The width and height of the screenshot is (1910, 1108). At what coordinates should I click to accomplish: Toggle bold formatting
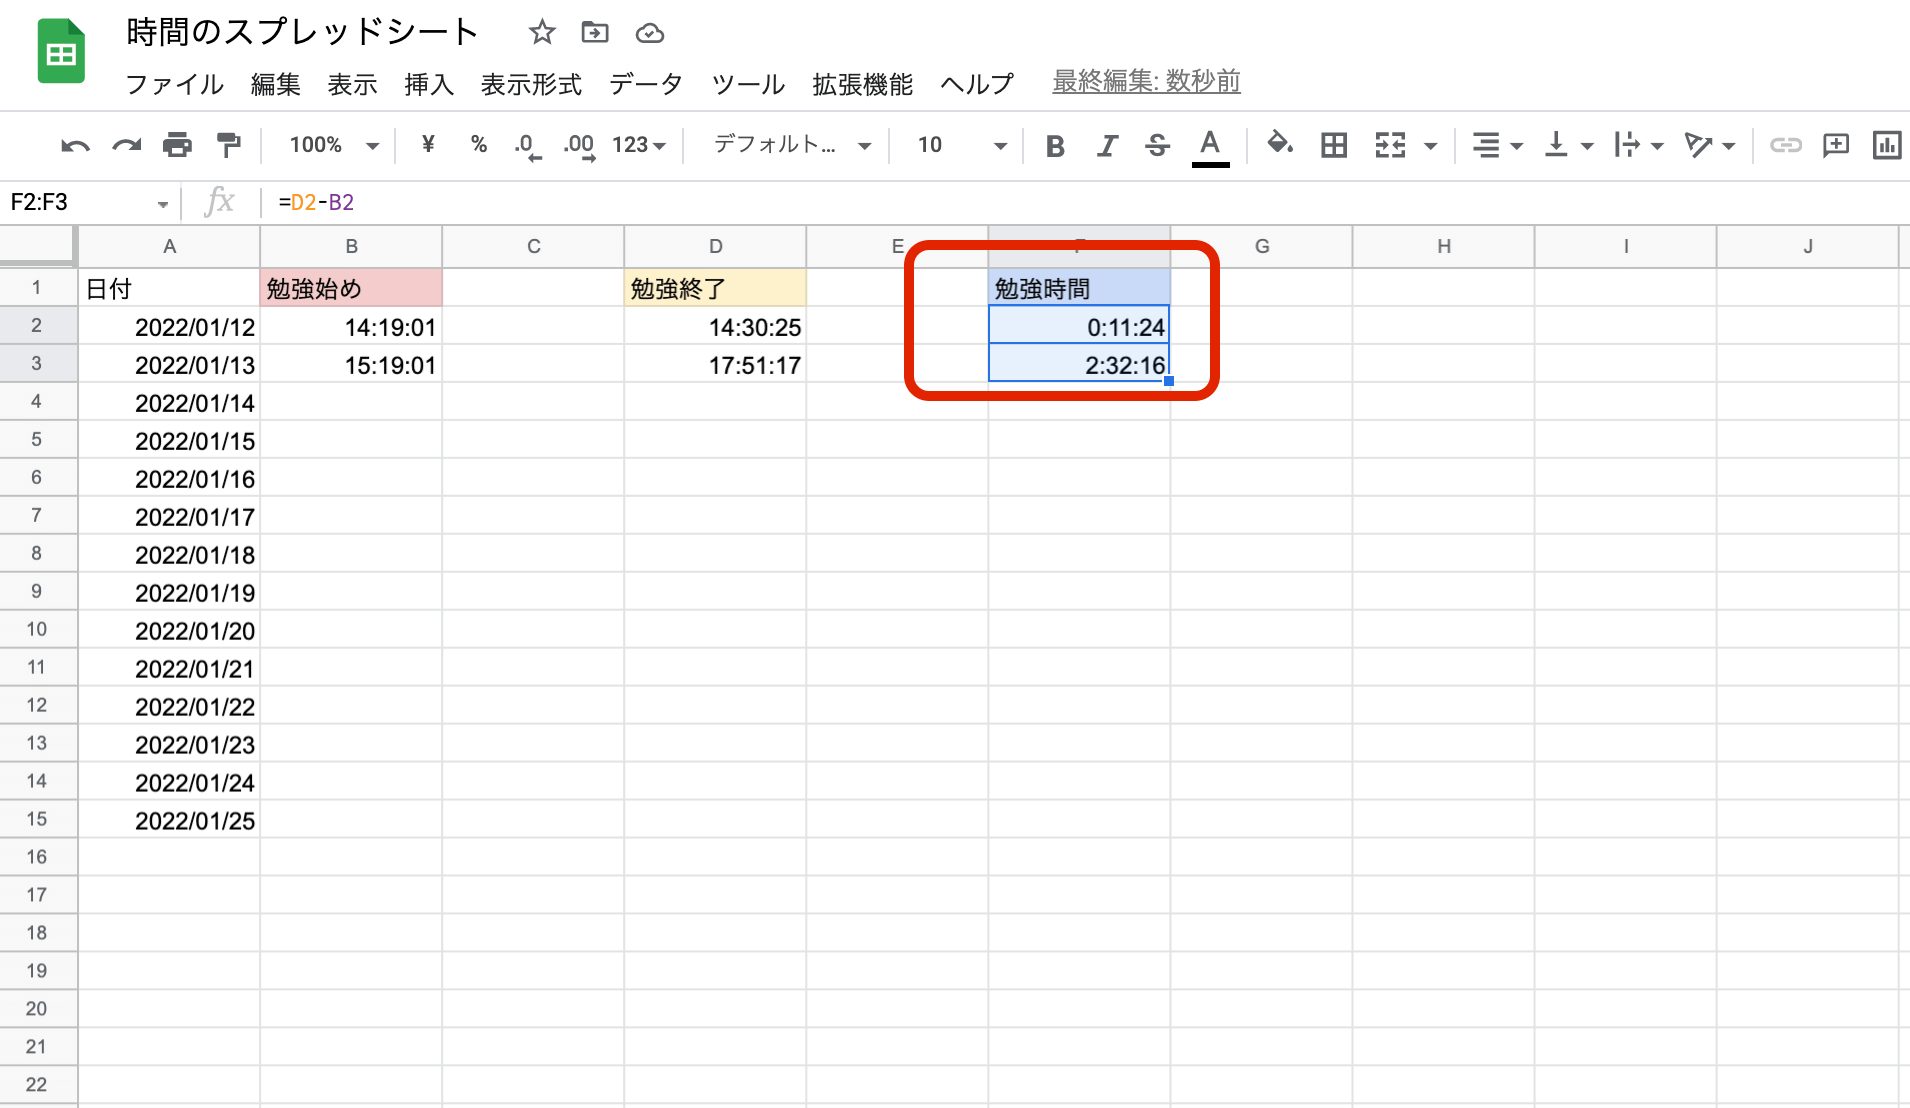[x=1054, y=146]
